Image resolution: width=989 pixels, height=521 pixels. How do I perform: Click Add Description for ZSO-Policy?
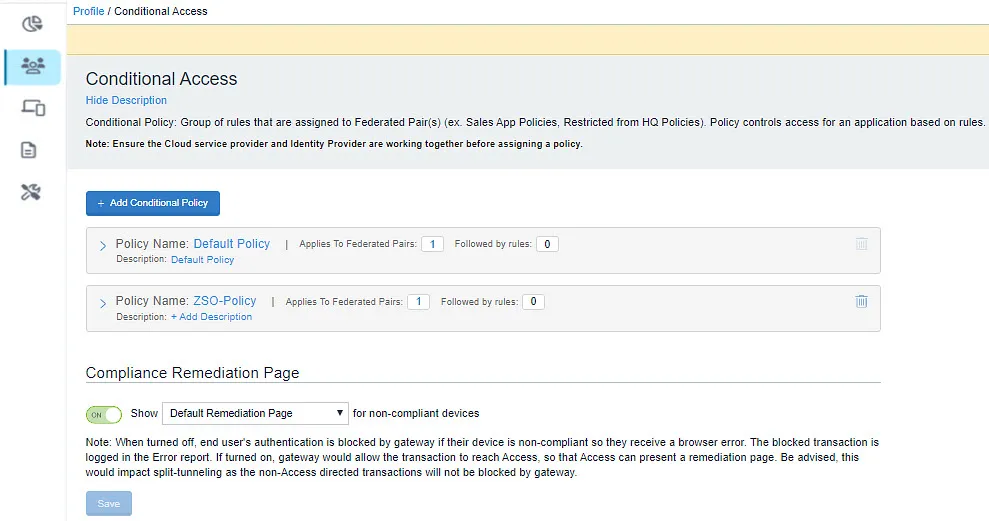211,317
